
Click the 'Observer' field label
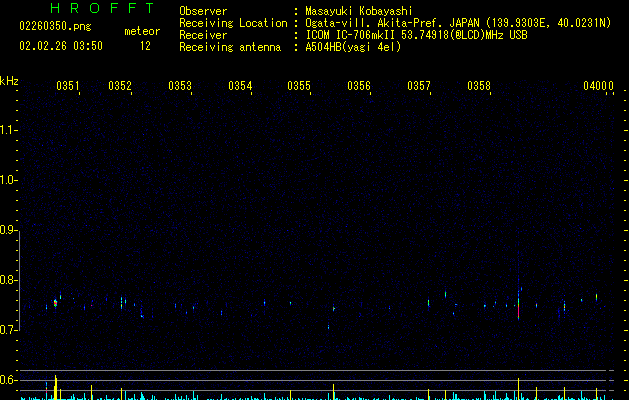tap(203, 11)
